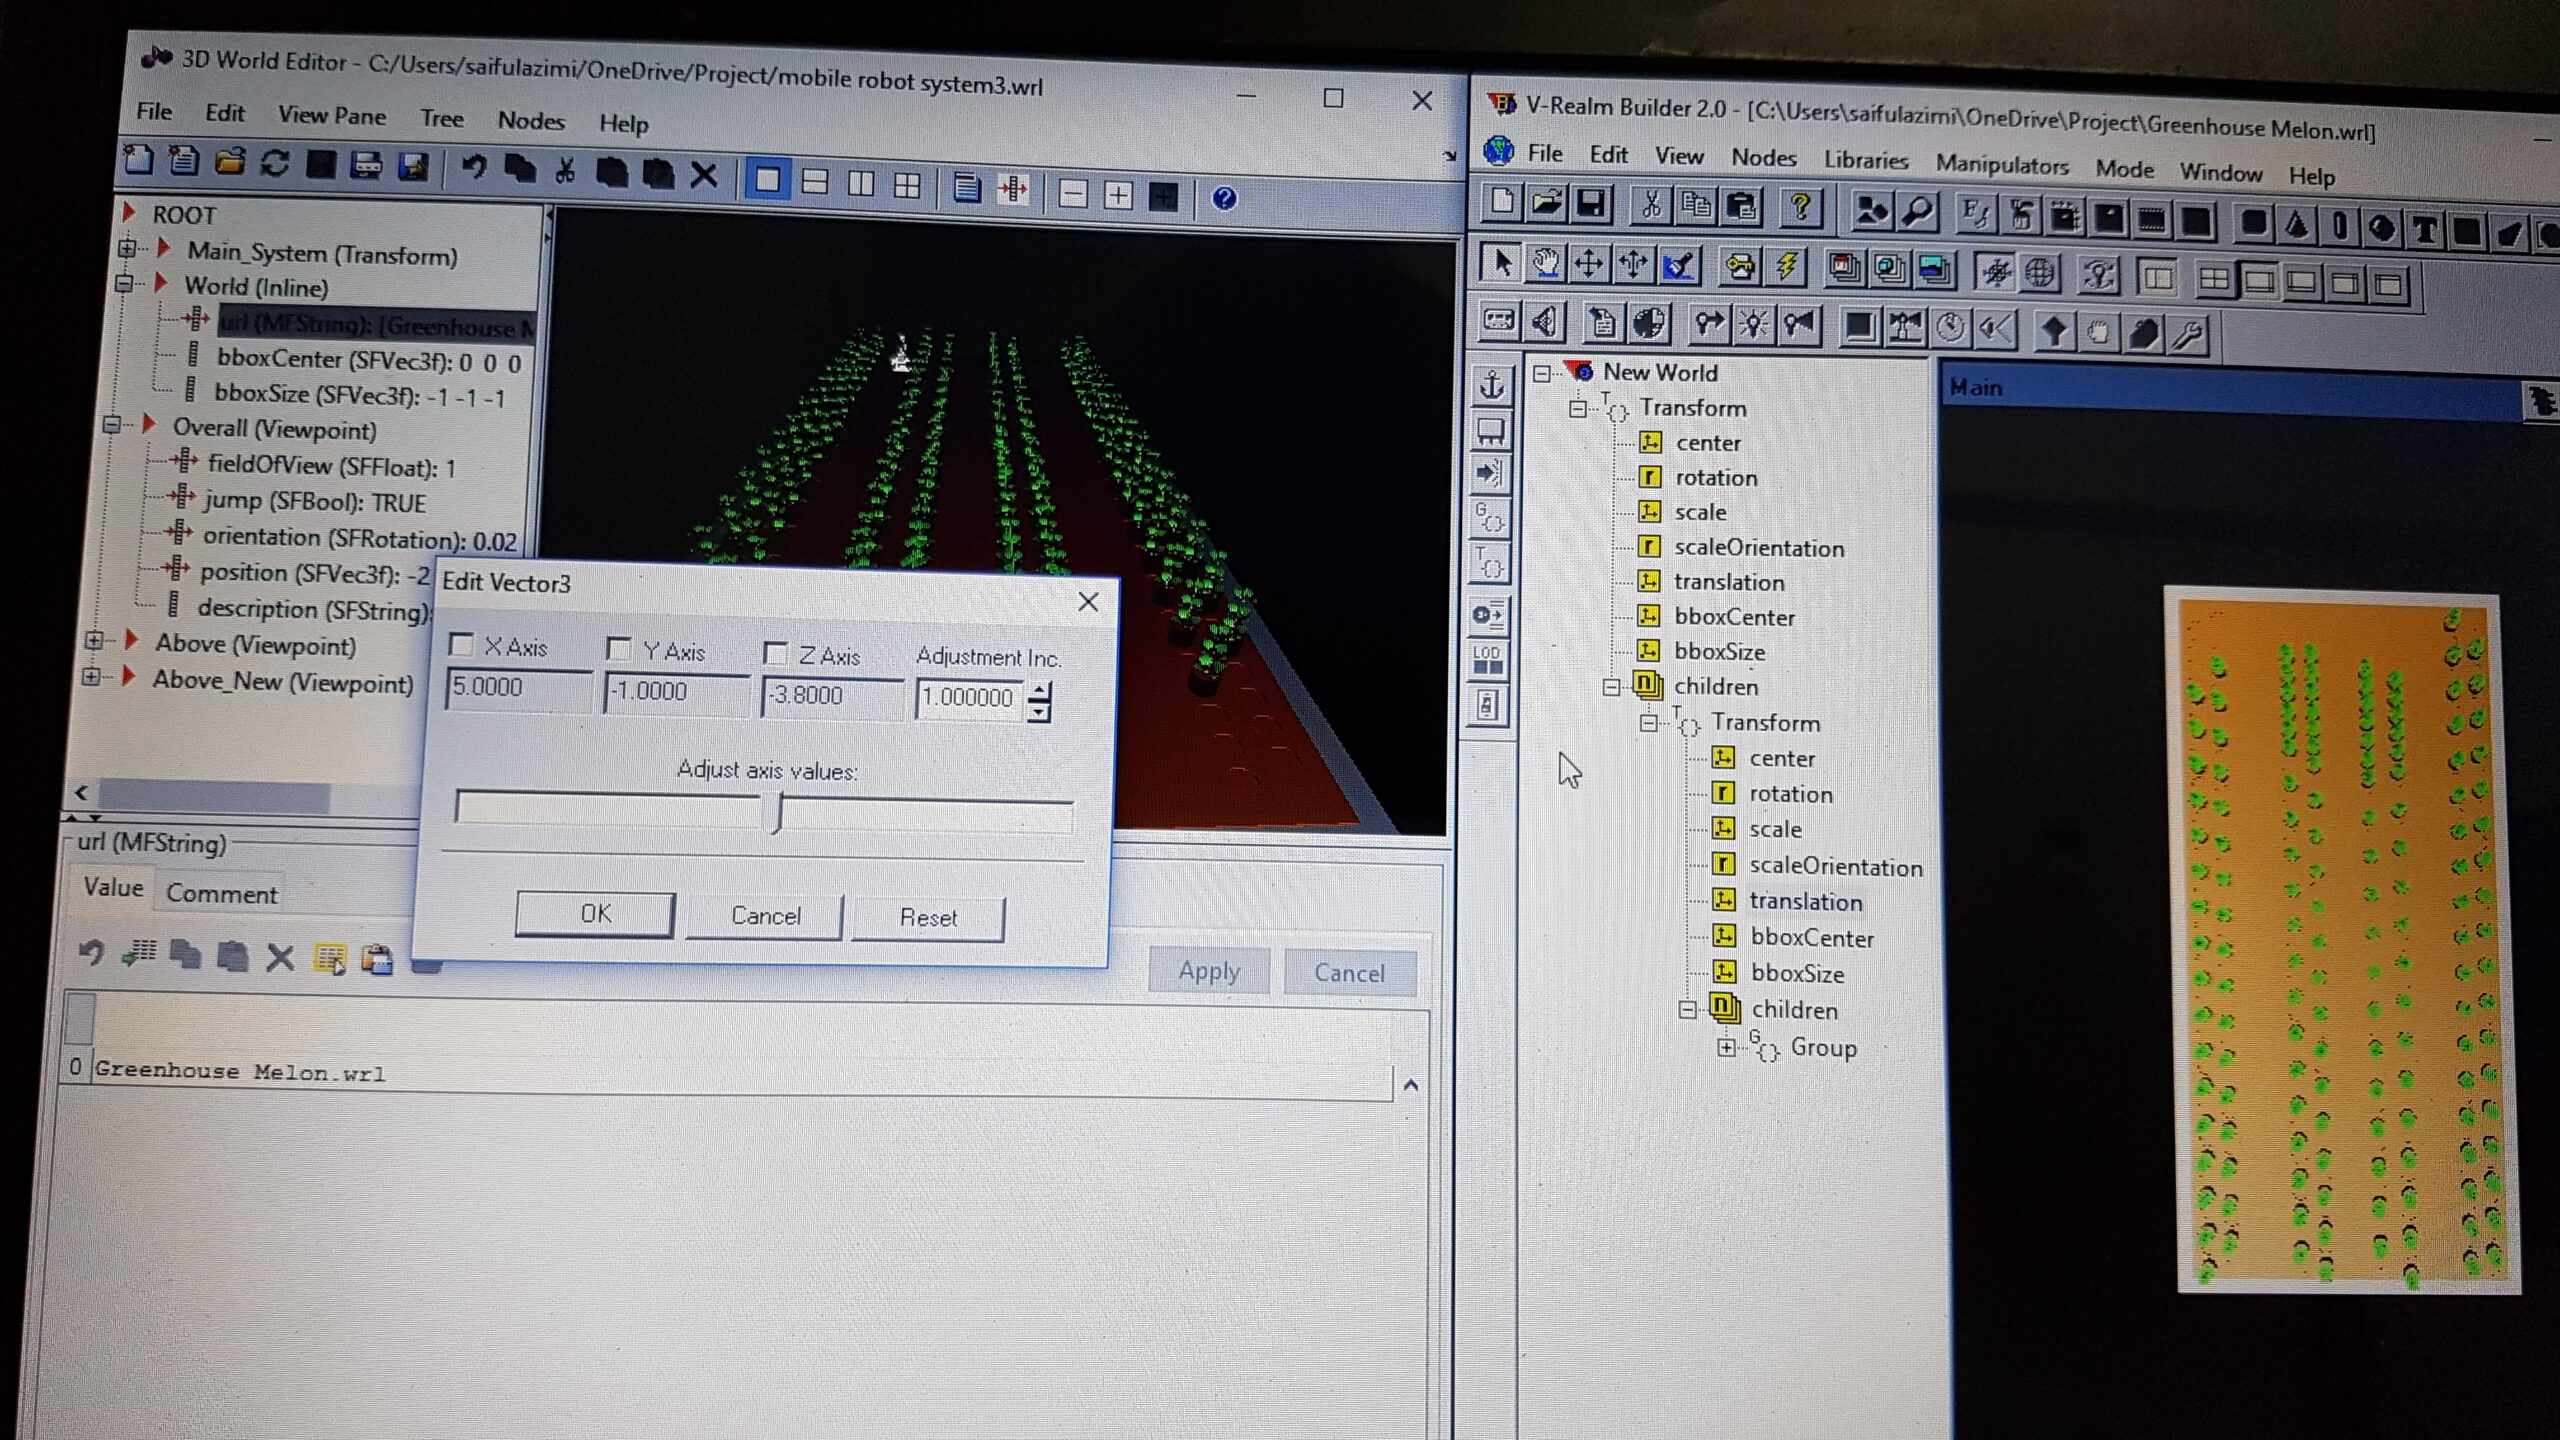Switch to the Comment tab
Screen dimensions: 2560x1440
coord(221,893)
